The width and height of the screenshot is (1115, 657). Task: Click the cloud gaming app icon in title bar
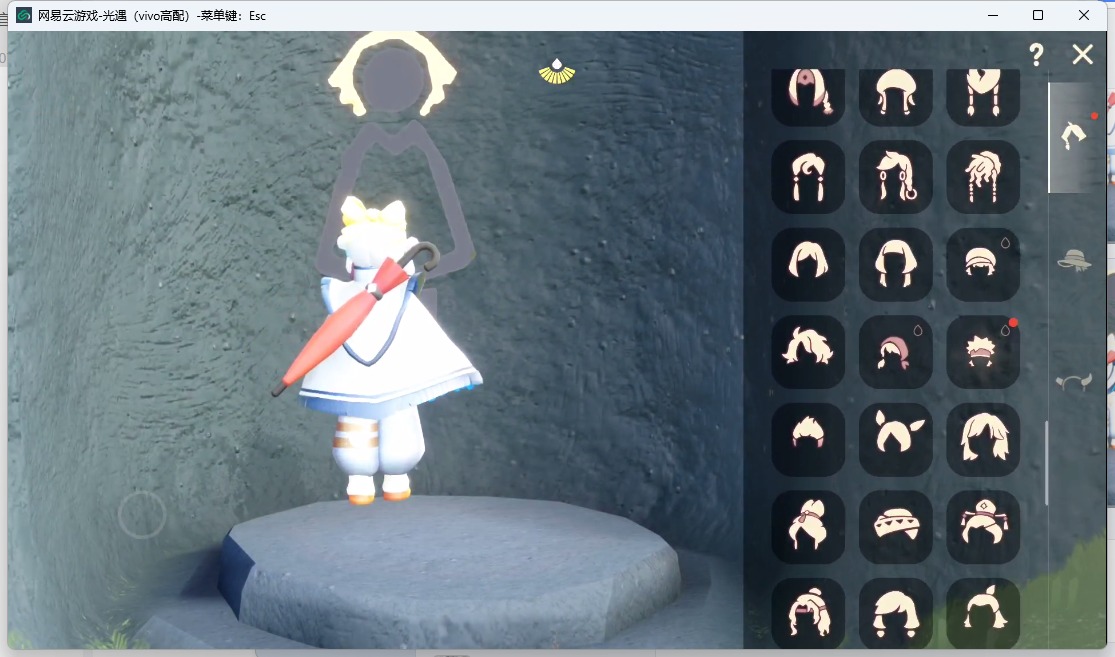pos(23,15)
